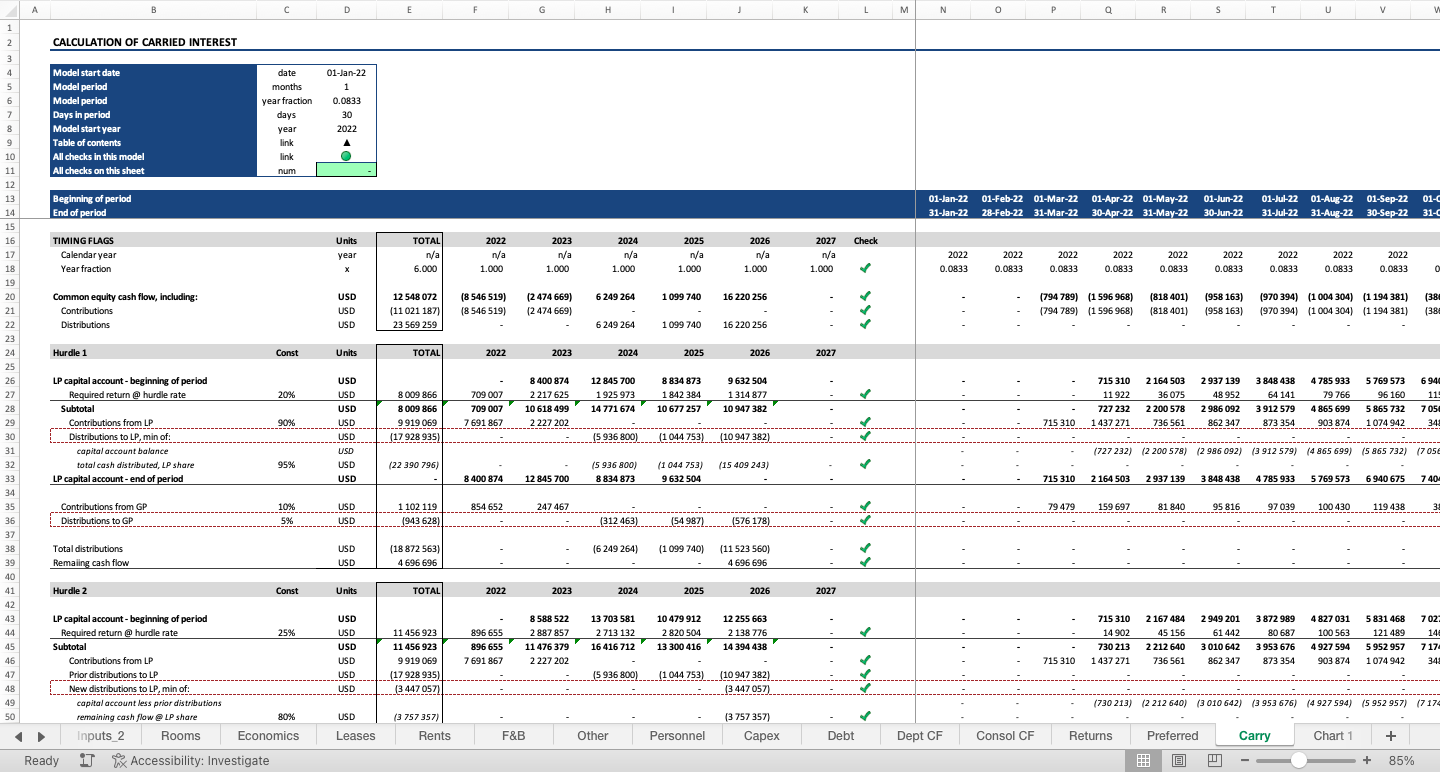This screenshot has width=1440, height=772.
Task: Select the Required return hurdle rate 20% cell
Action: point(286,394)
